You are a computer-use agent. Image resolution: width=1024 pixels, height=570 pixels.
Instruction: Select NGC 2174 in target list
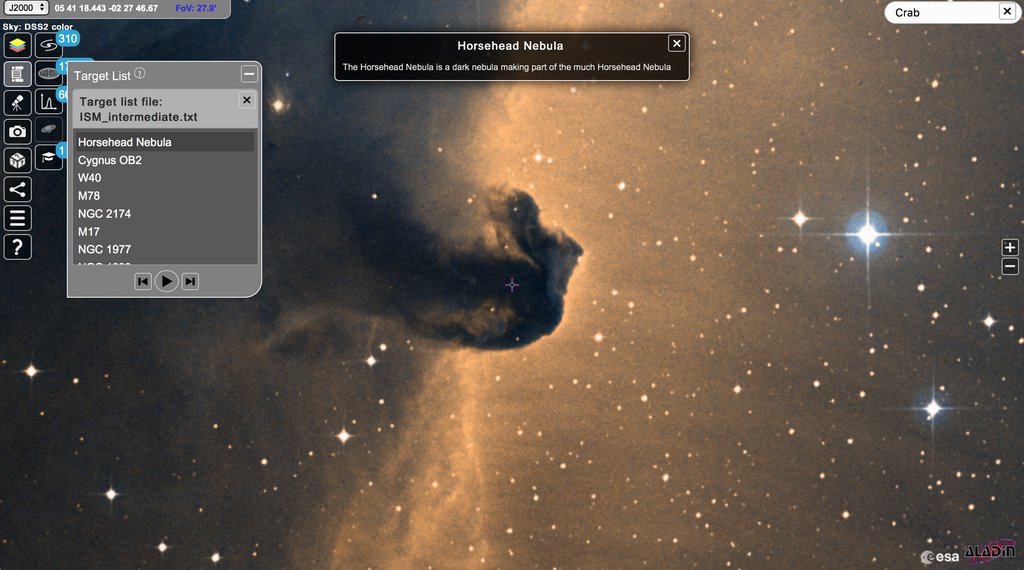click(165, 214)
